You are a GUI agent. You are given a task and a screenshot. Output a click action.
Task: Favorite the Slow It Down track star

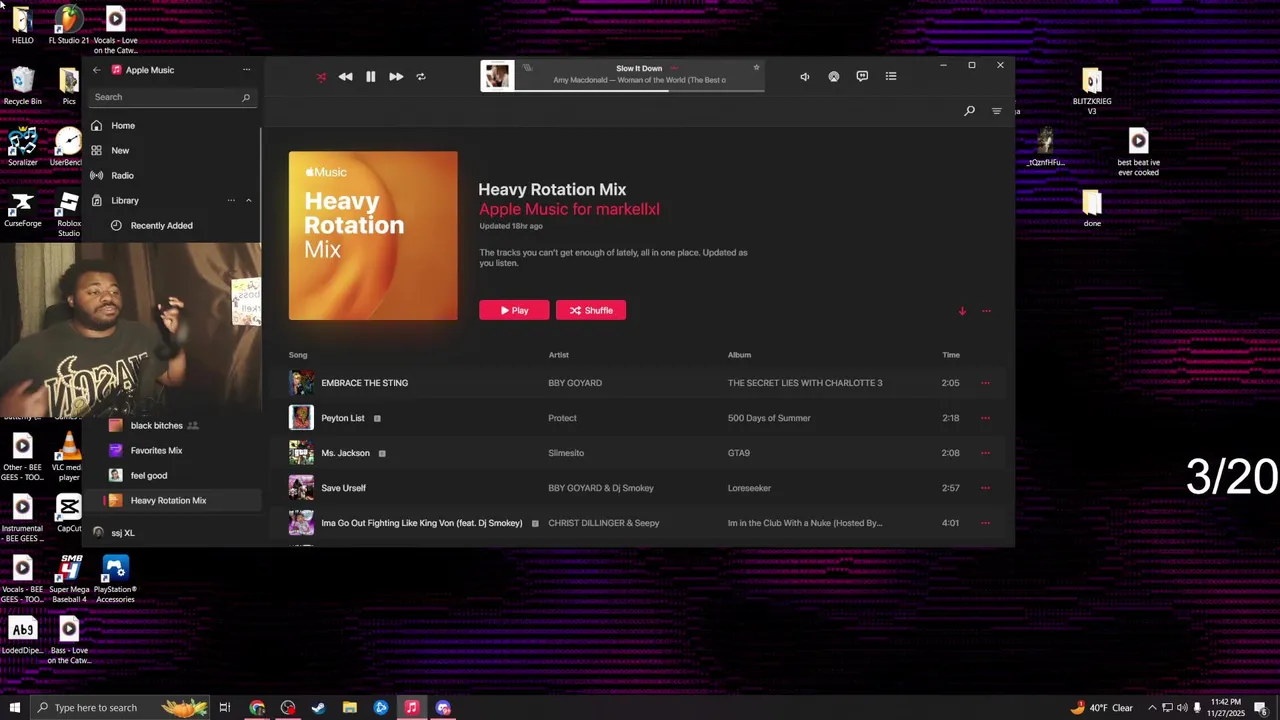click(756, 68)
